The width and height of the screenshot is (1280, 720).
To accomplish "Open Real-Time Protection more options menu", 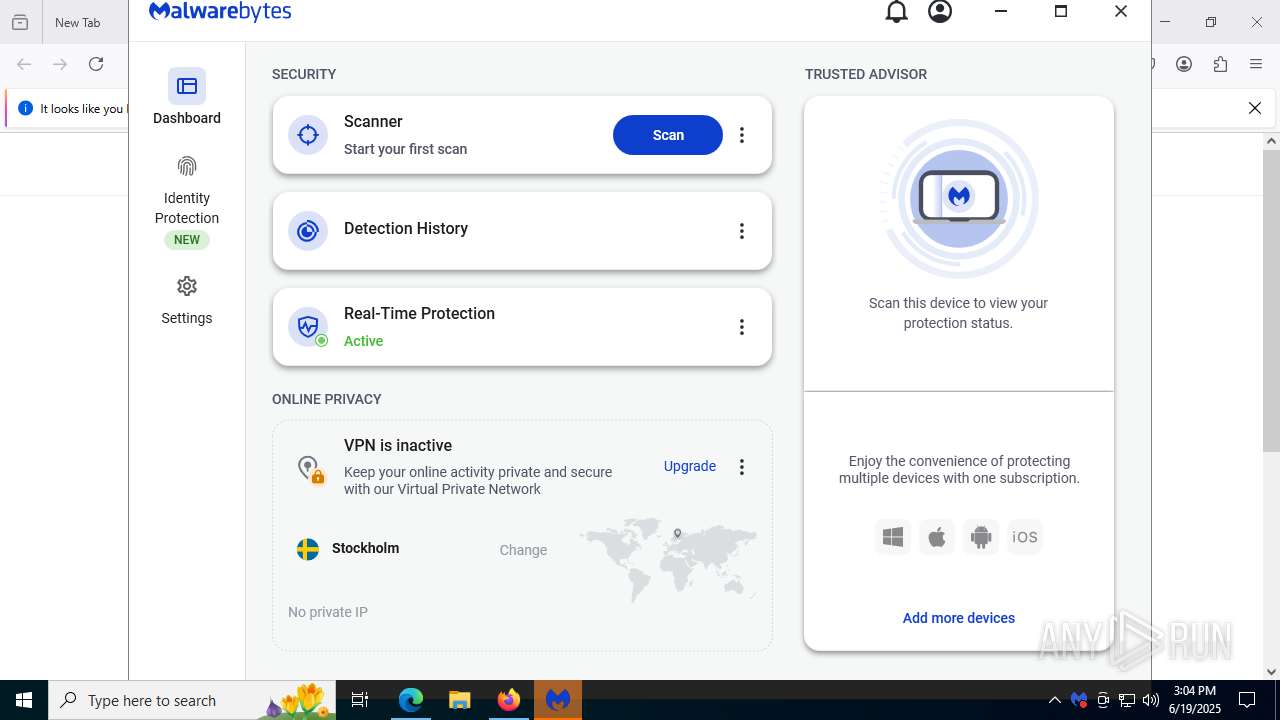I will pyautogui.click(x=742, y=327).
